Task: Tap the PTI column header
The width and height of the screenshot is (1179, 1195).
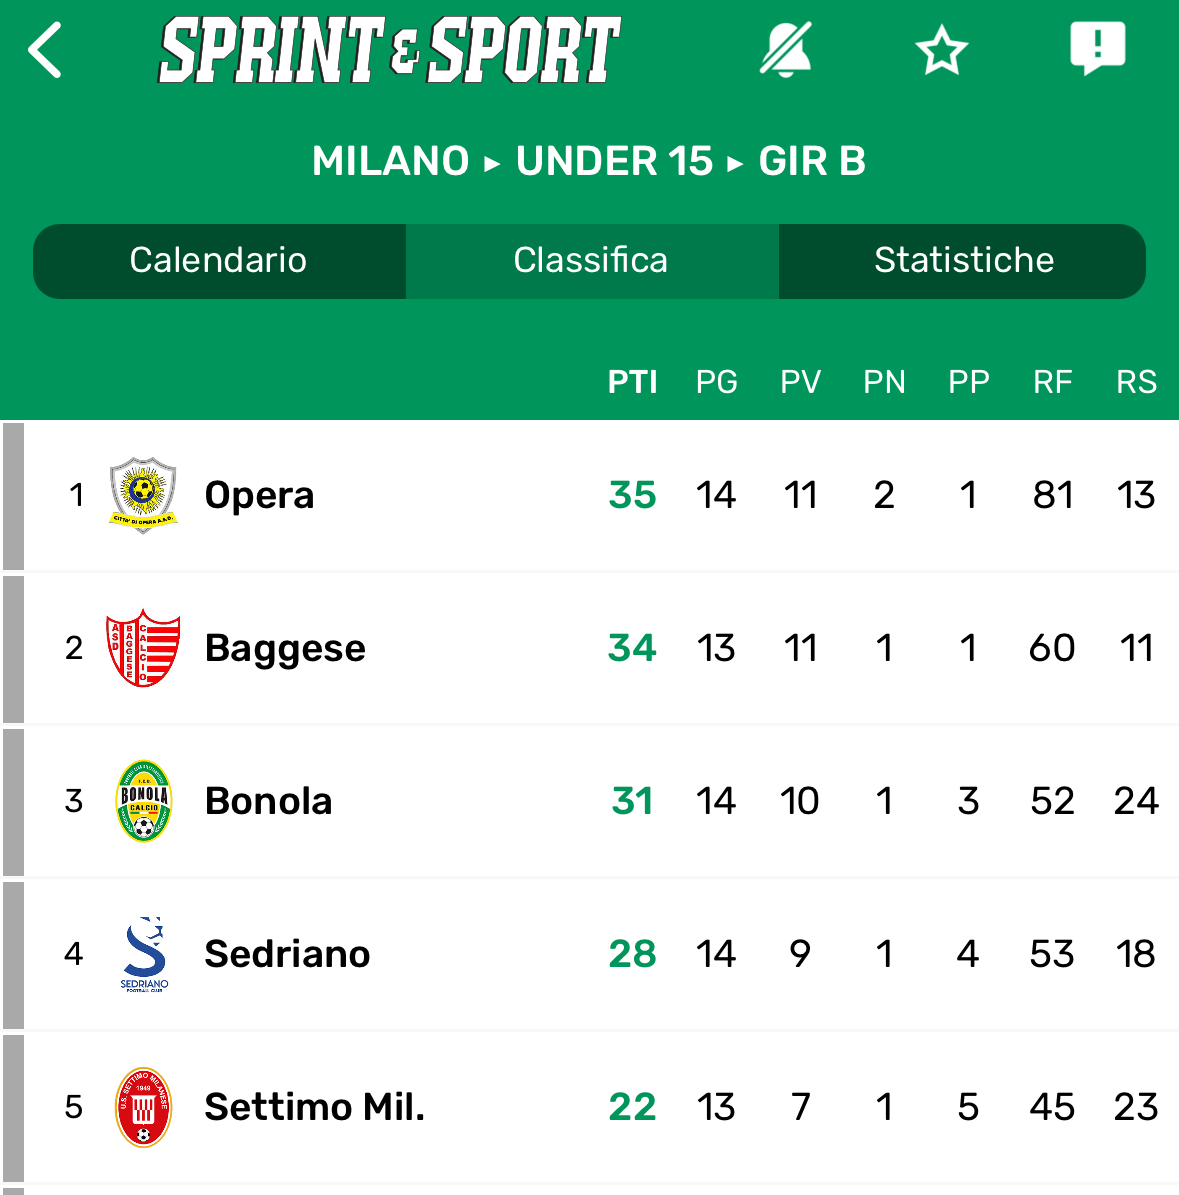Action: click(632, 382)
